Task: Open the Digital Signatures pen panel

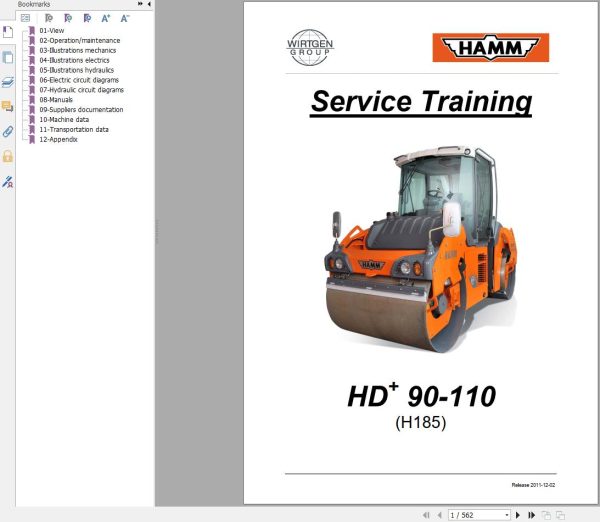Action: 8,182
